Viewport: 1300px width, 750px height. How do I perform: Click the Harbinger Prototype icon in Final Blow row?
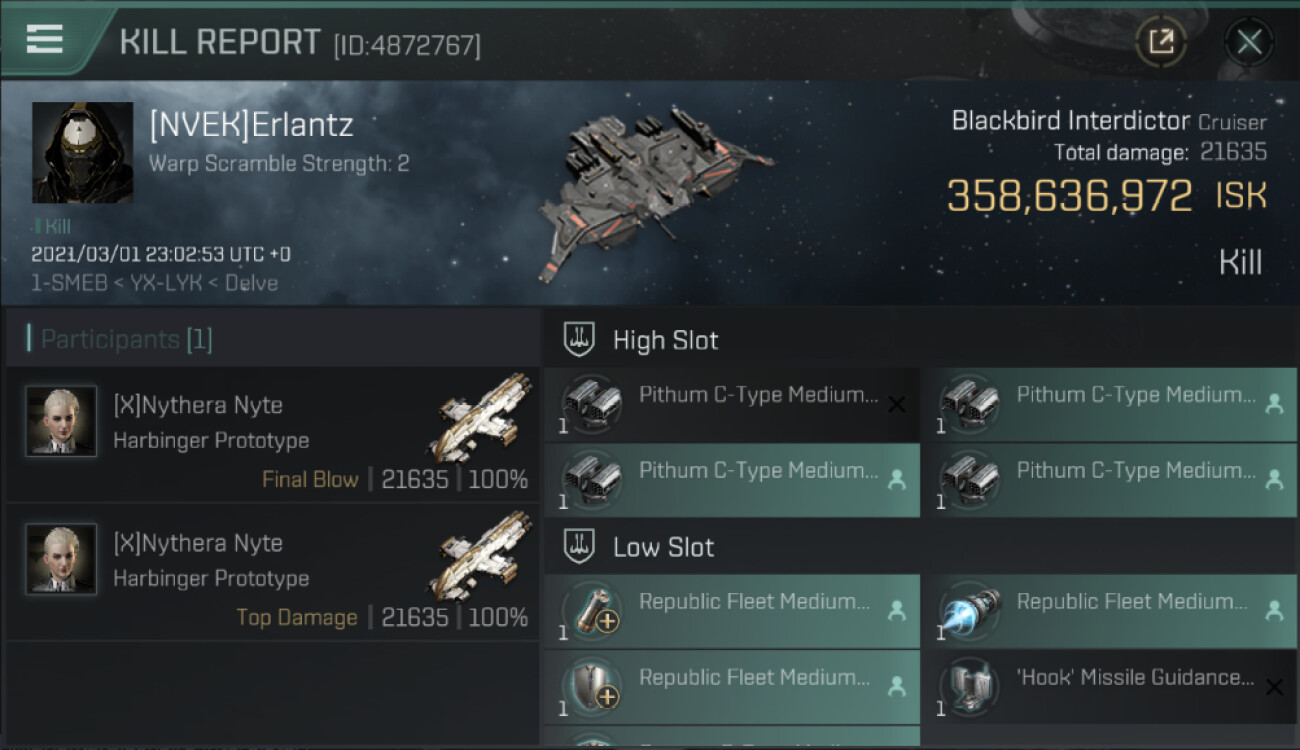coord(485,418)
